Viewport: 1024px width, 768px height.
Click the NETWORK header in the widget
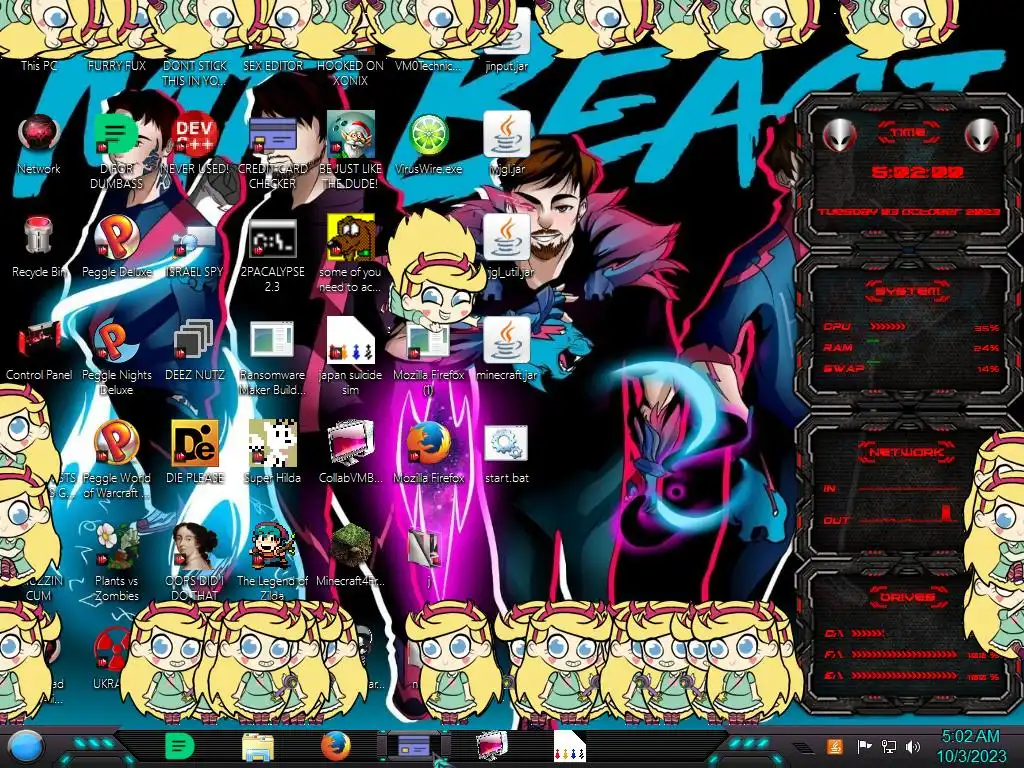(908, 452)
